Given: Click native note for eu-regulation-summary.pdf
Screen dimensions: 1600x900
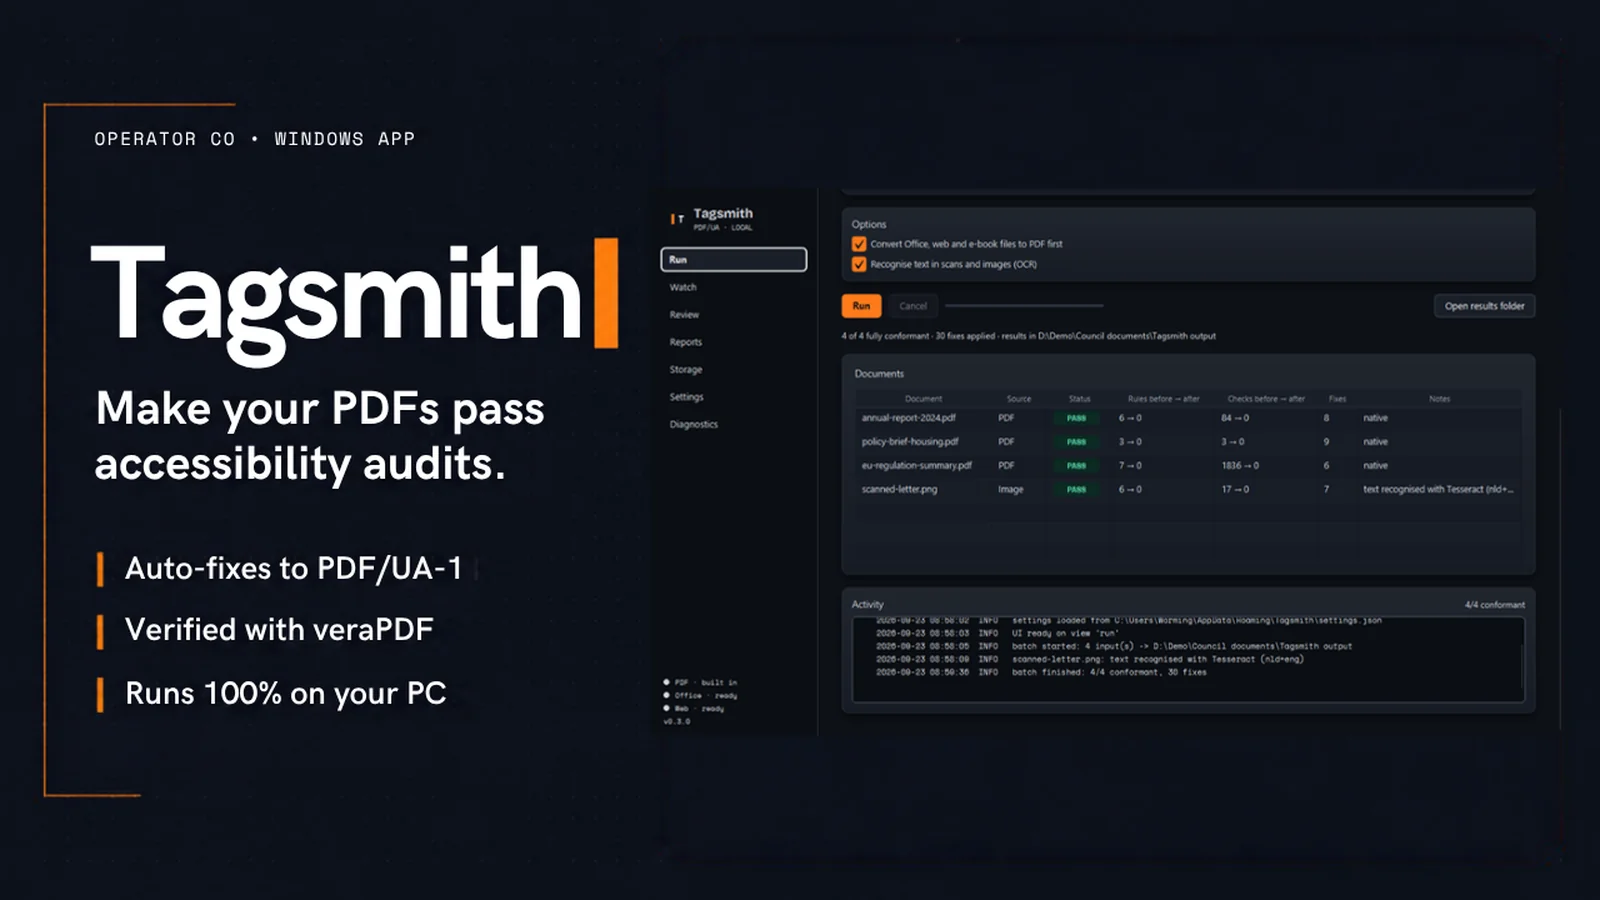Looking at the screenshot, I should pos(1375,466).
